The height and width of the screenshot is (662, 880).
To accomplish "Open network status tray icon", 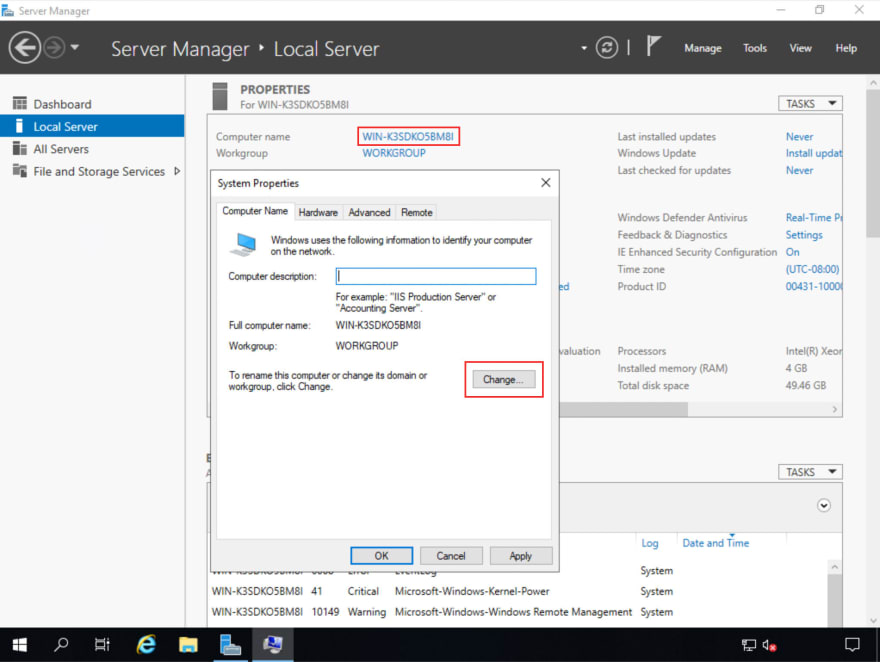I will [x=749, y=645].
